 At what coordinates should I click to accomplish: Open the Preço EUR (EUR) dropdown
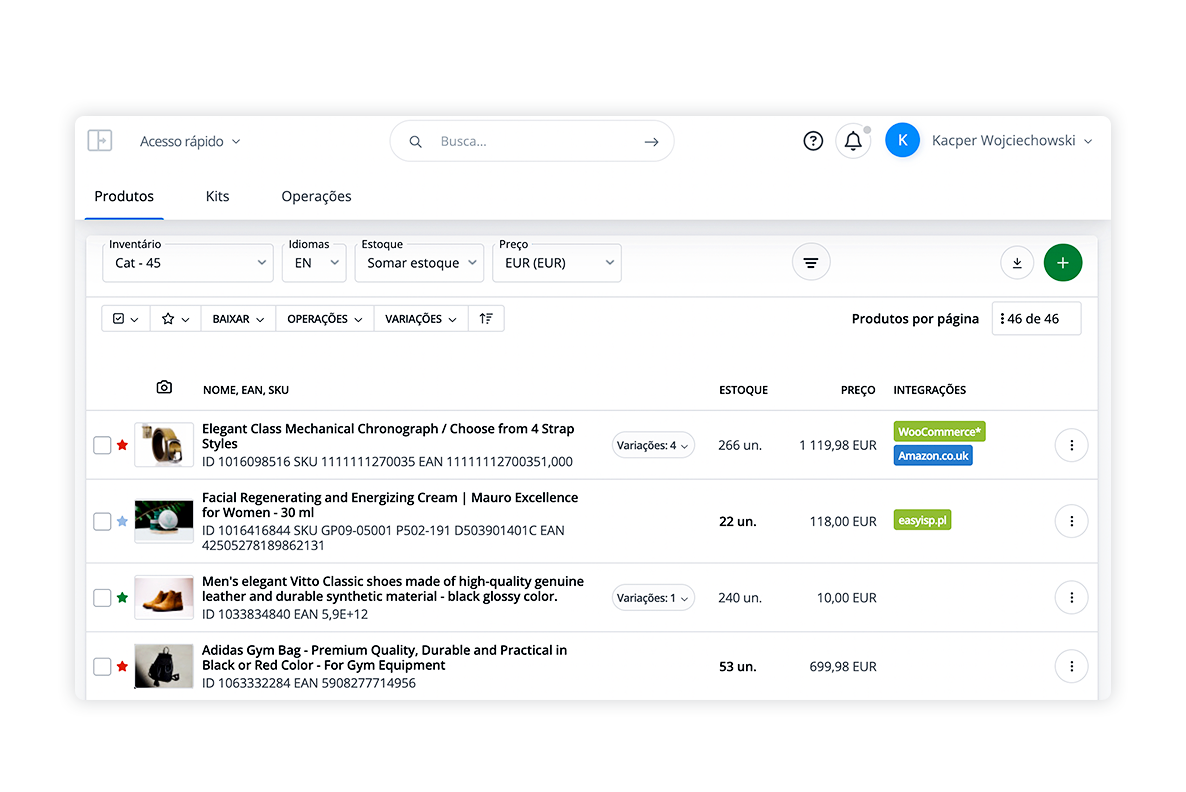557,263
